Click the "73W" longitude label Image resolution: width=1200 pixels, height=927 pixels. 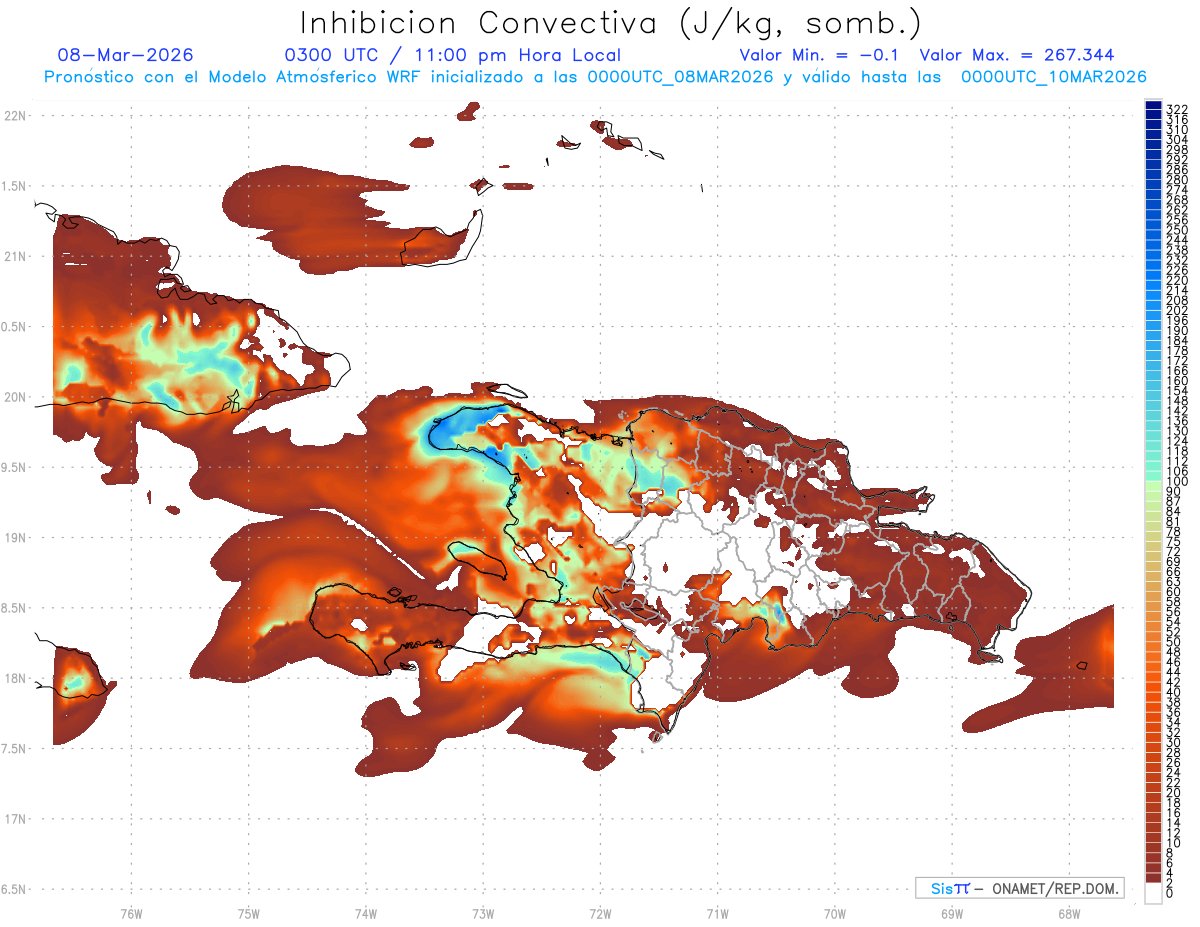click(483, 913)
